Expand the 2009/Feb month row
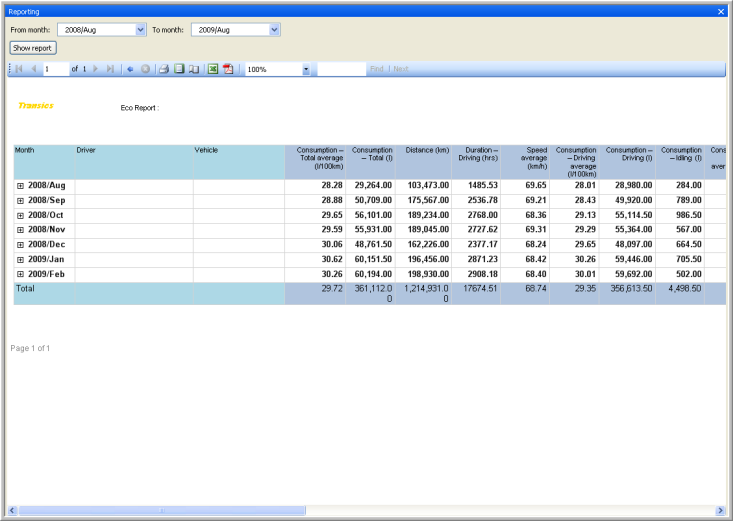 [20, 274]
